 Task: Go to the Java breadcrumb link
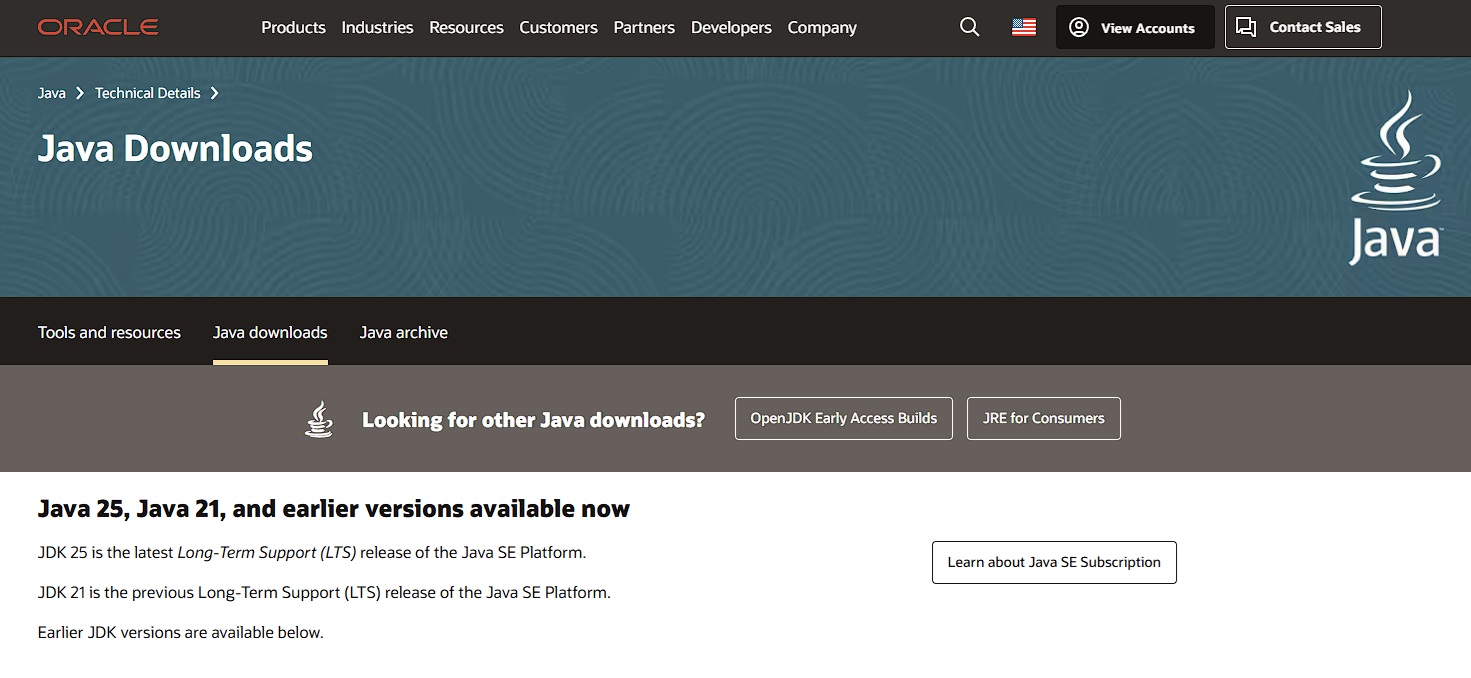pyautogui.click(x=52, y=93)
